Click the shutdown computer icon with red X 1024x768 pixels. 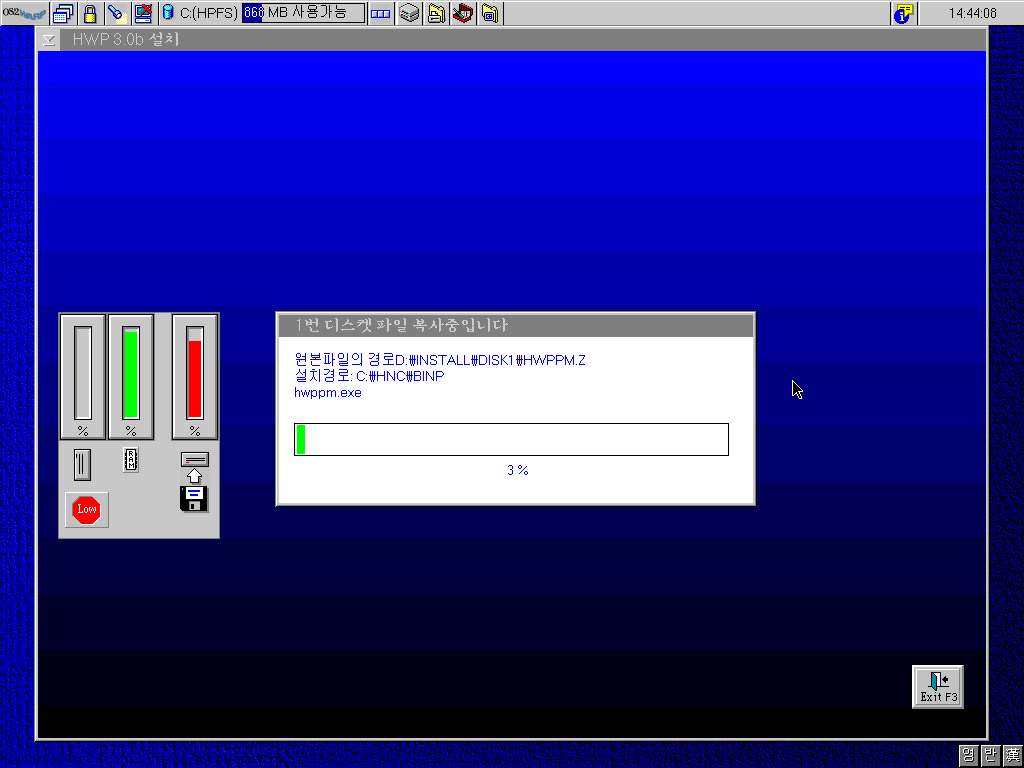click(143, 13)
